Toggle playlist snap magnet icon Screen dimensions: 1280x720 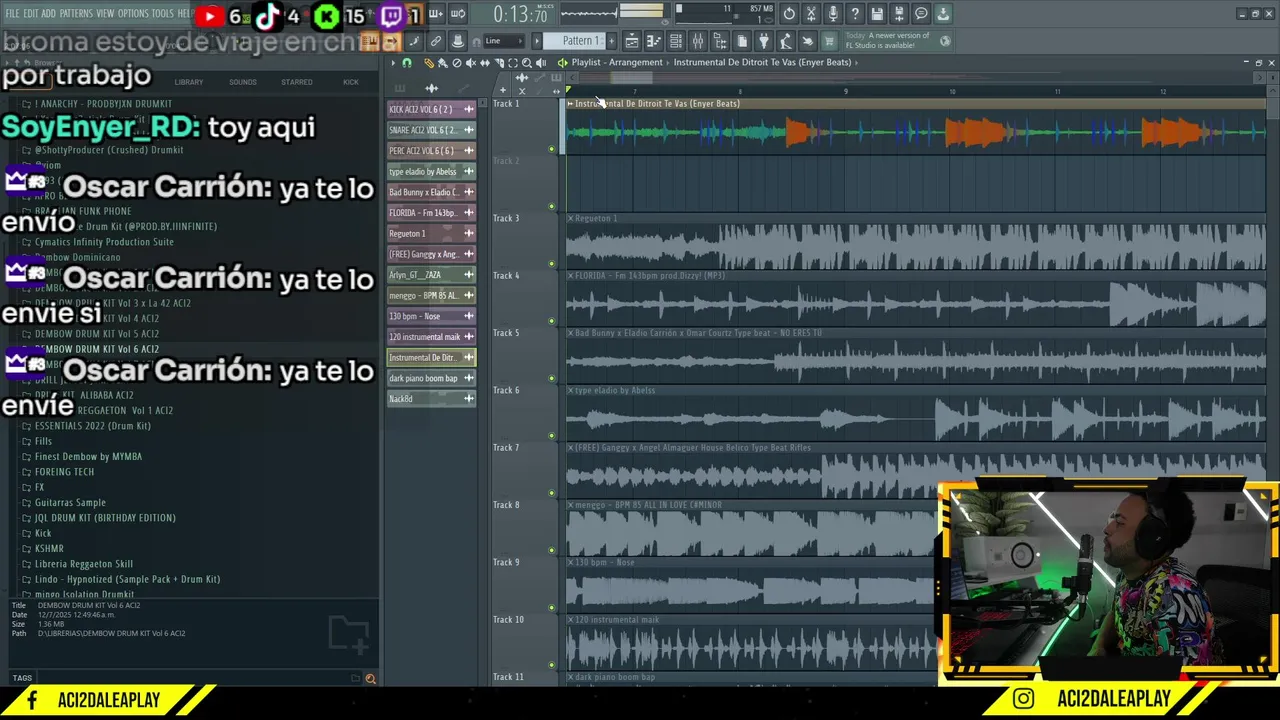407,62
